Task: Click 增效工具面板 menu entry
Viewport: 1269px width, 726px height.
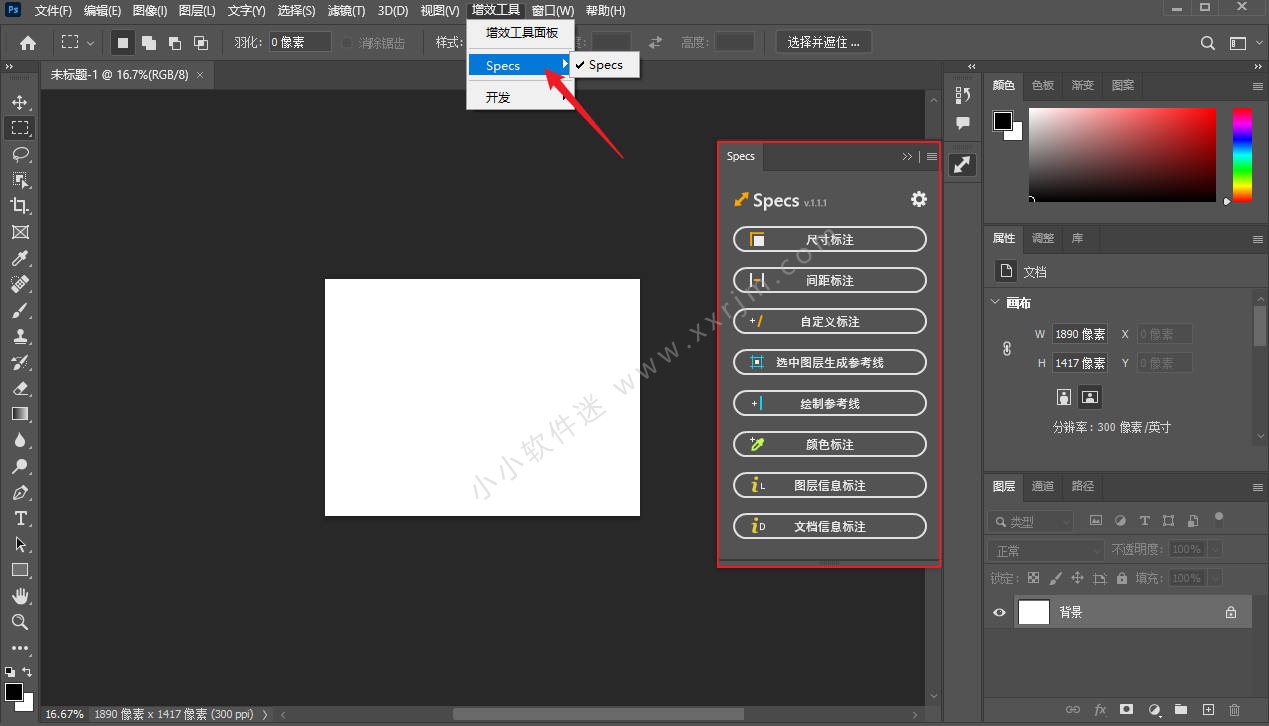Action: (522, 33)
